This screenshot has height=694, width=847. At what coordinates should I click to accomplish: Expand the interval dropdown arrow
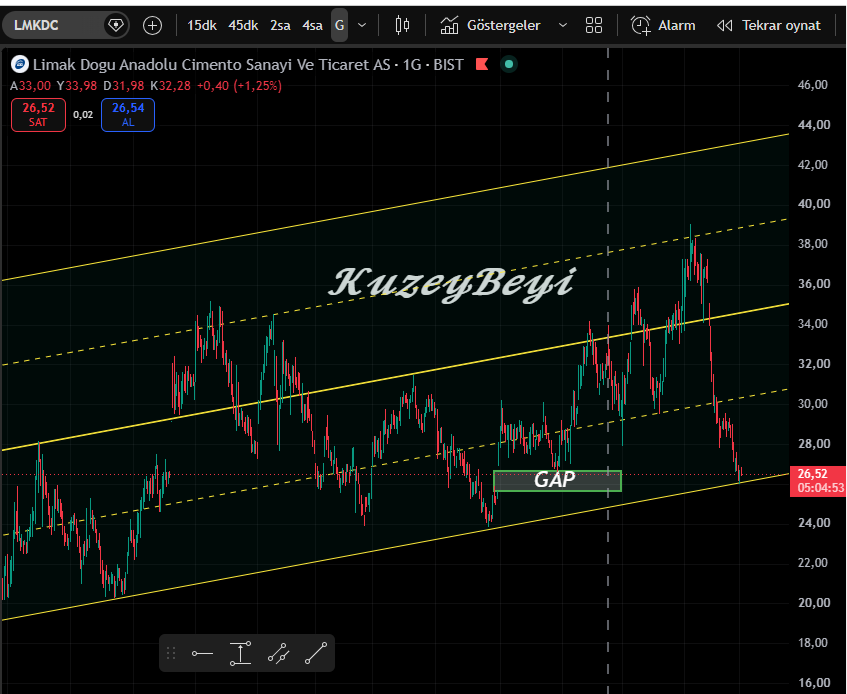click(x=362, y=25)
